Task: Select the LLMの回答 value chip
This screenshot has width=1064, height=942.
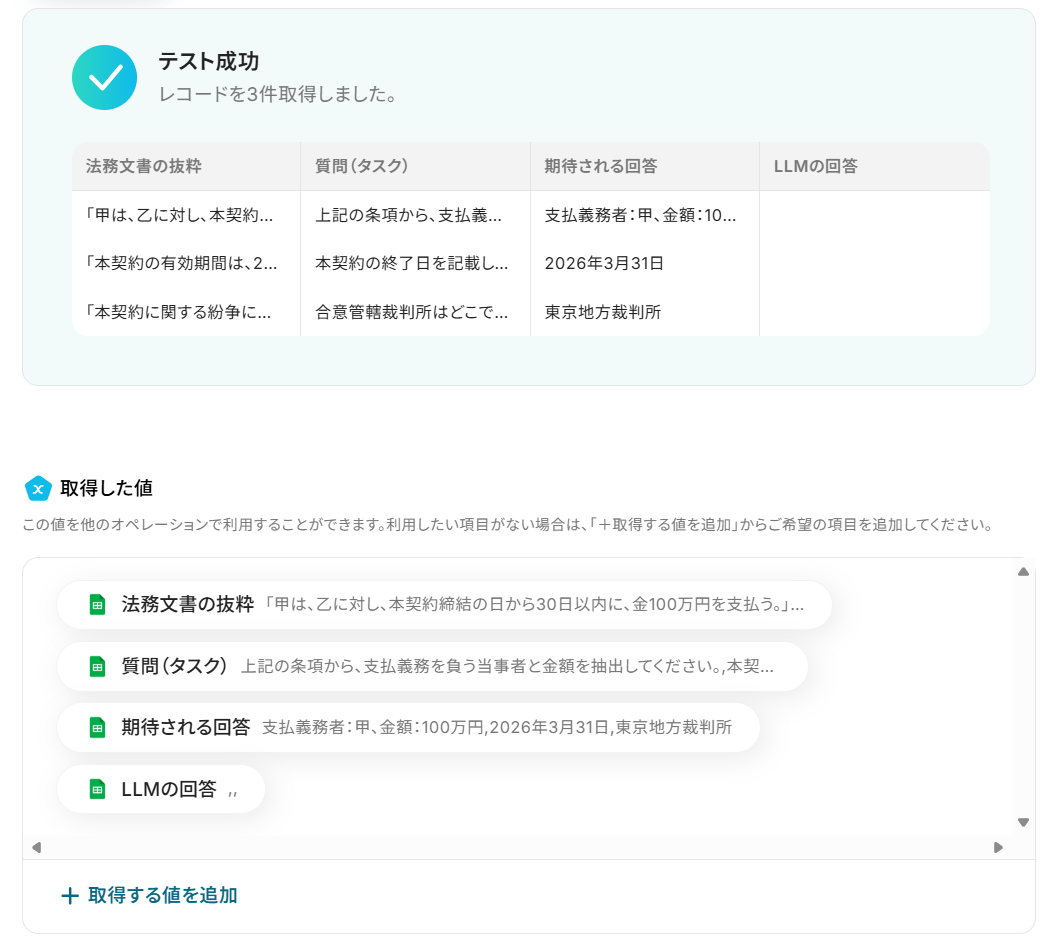Action: pyautogui.click(x=161, y=789)
